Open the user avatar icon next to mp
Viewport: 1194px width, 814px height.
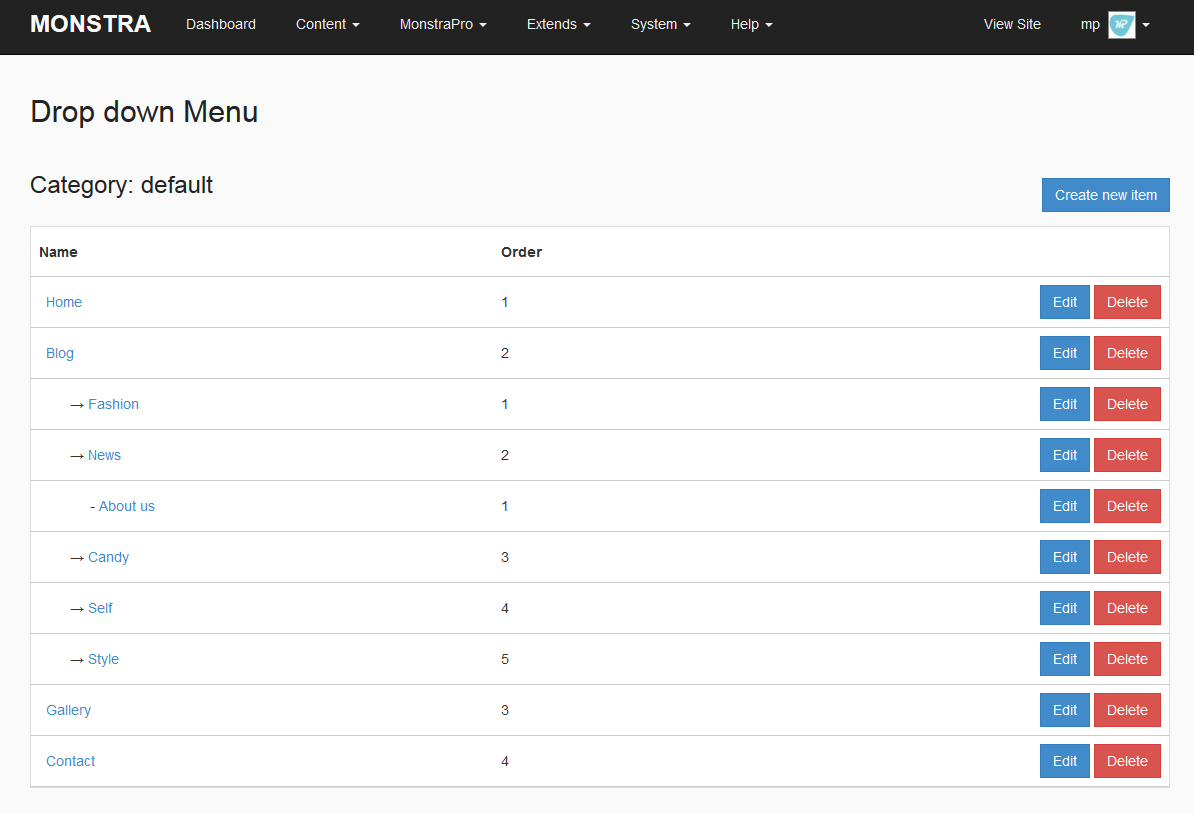pos(1121,24)
